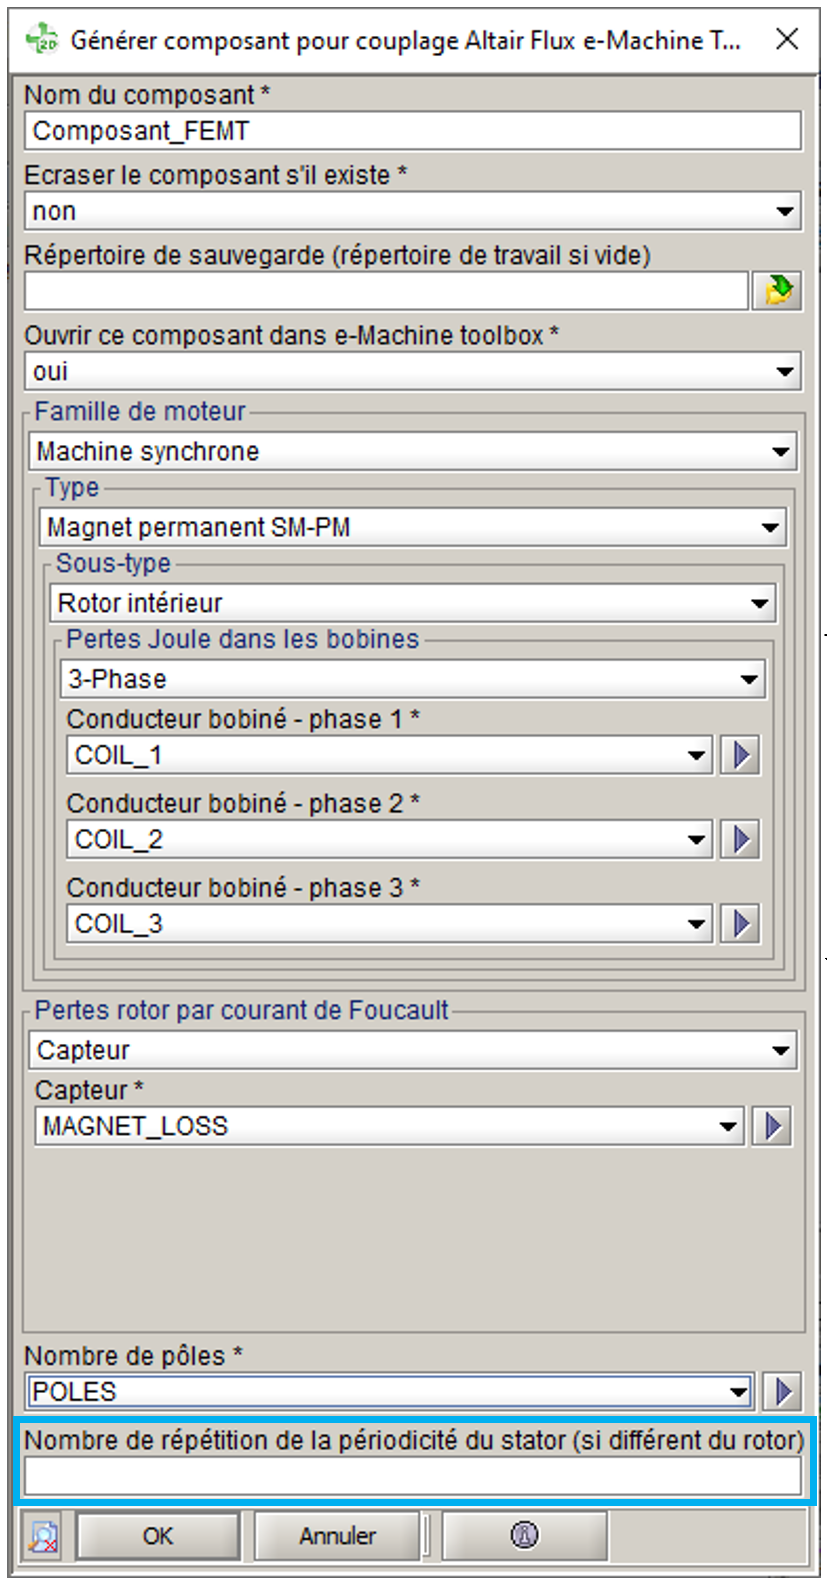Click the arrow button beside COIL_3
827x1584 pixels.
tap(741, 923)
